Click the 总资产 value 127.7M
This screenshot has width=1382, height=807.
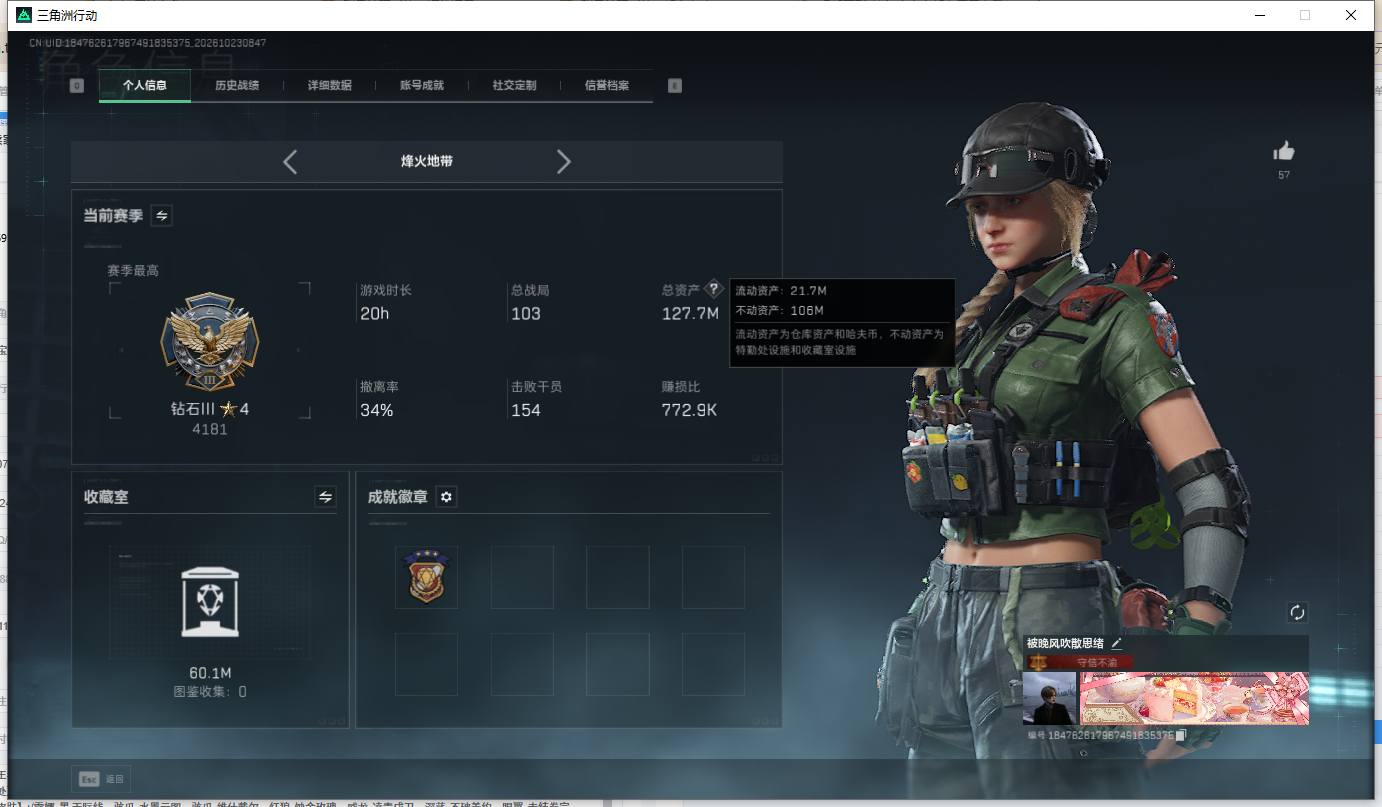tap(690, 314)
